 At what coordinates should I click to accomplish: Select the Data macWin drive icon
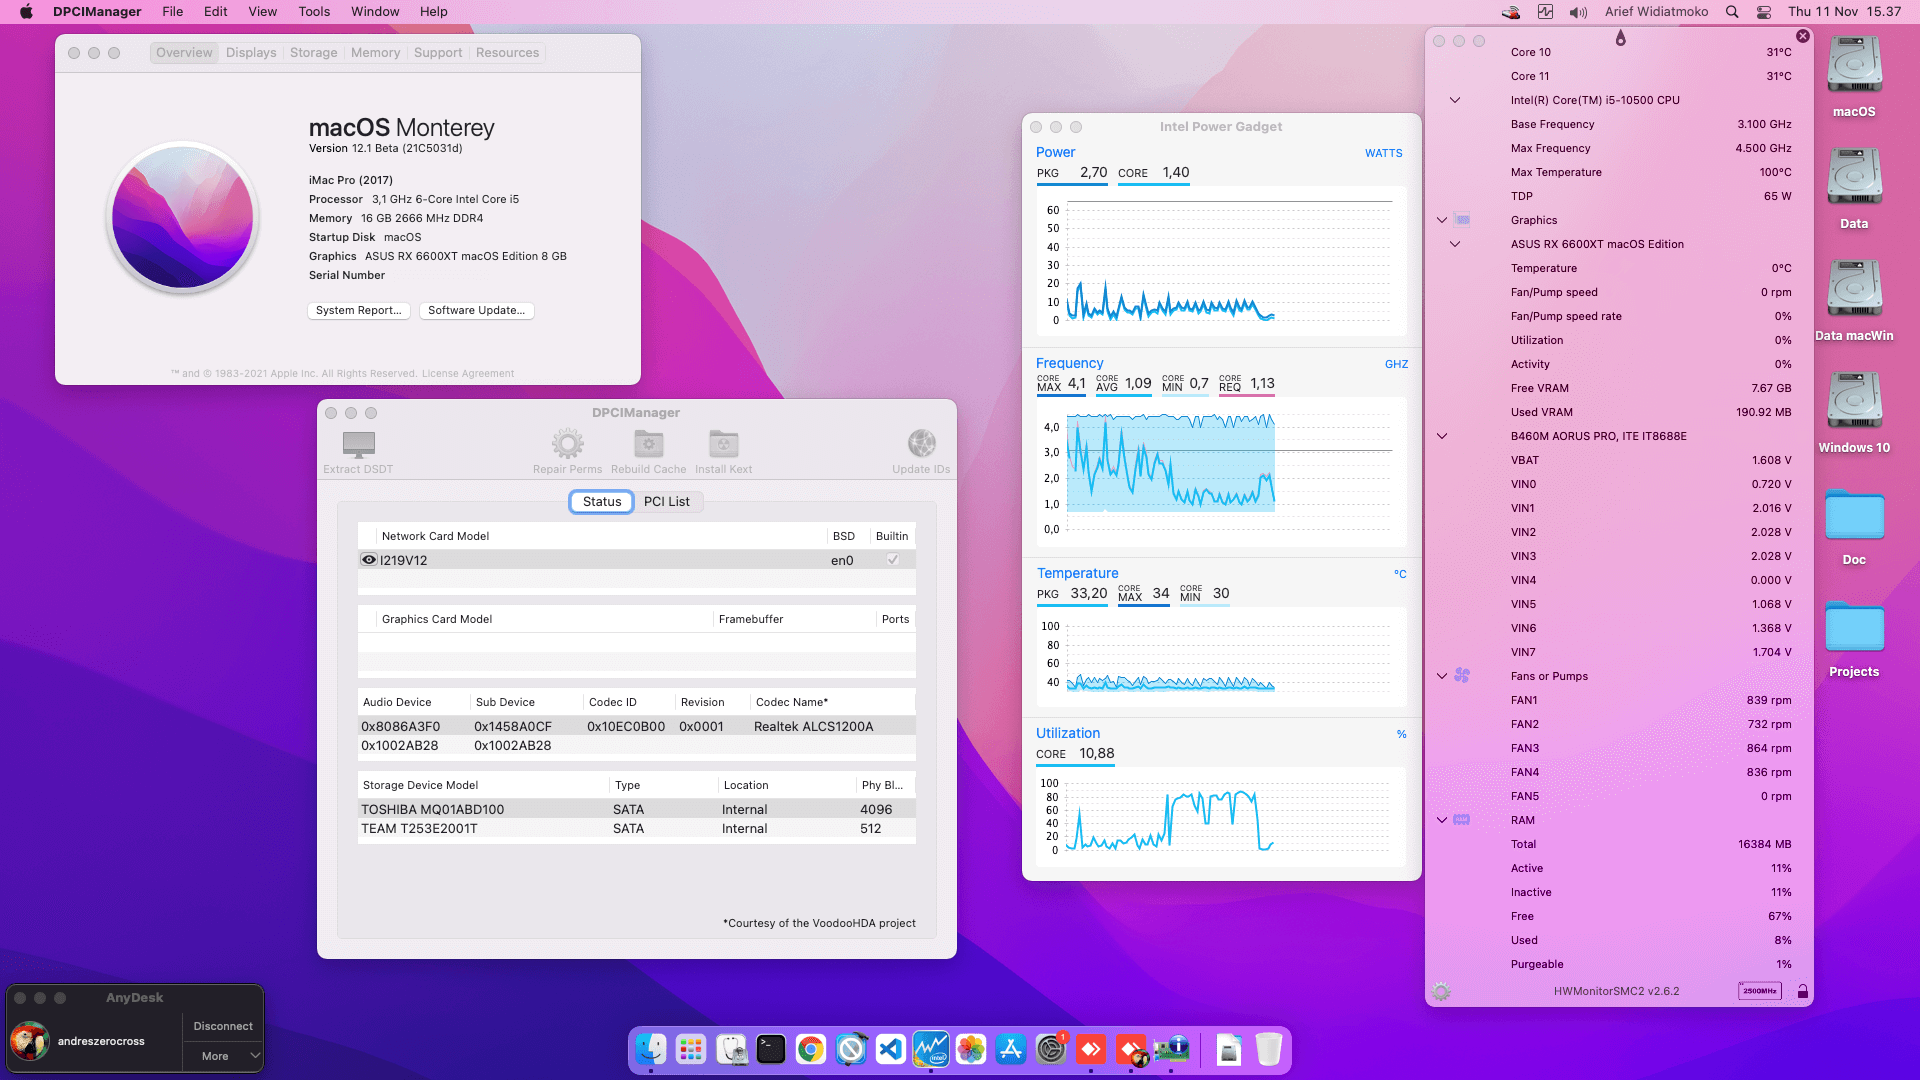pyautogui.click(x=1854, y=290)
